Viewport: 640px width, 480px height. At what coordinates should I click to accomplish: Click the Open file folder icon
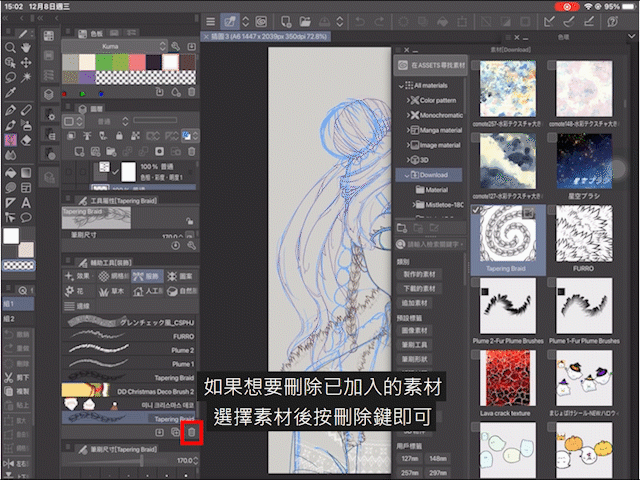(x=305, y=22)
